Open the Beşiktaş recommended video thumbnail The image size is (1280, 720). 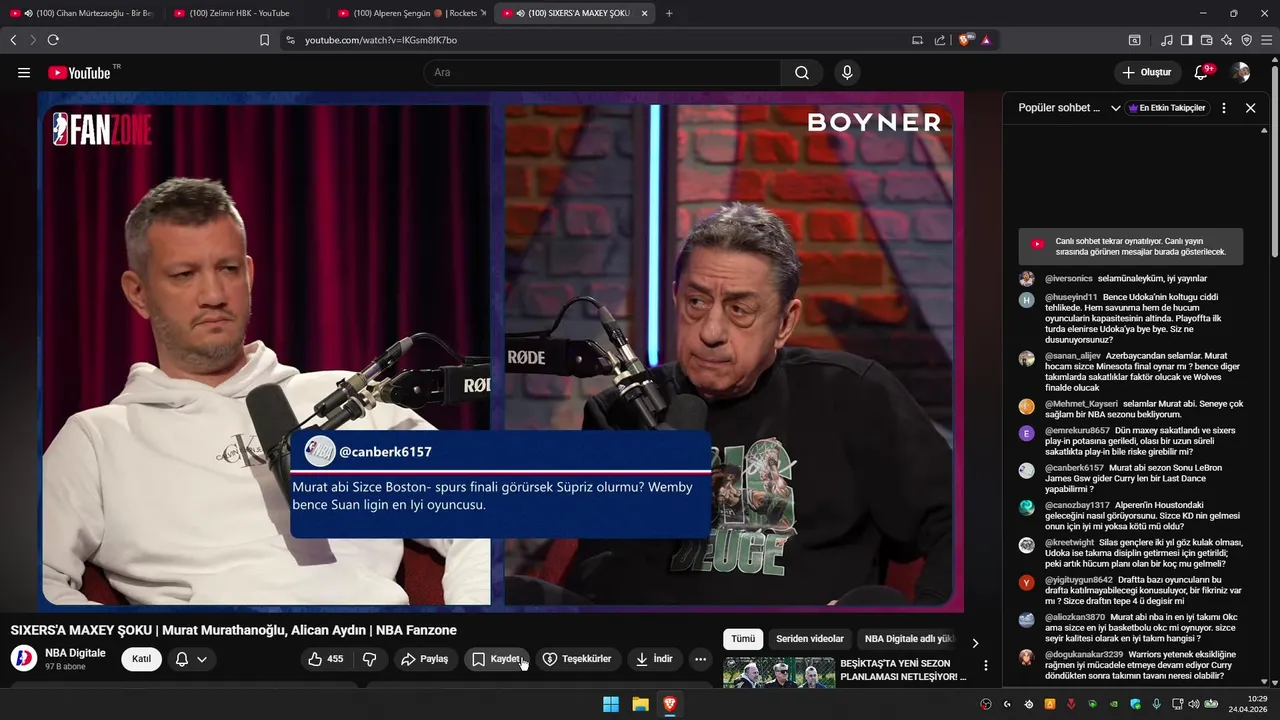click(779, 672)
